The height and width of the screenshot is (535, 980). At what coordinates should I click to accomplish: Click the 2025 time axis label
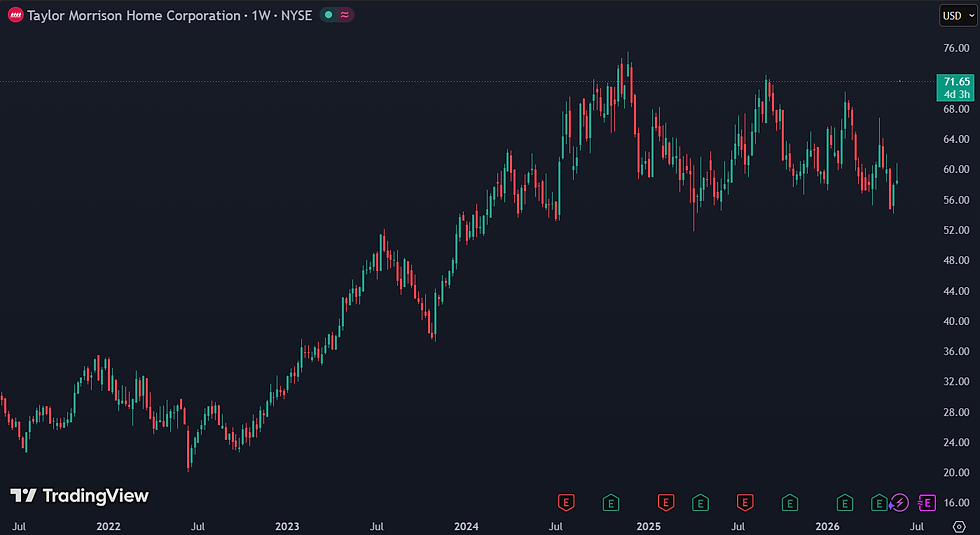click(648, 527)
